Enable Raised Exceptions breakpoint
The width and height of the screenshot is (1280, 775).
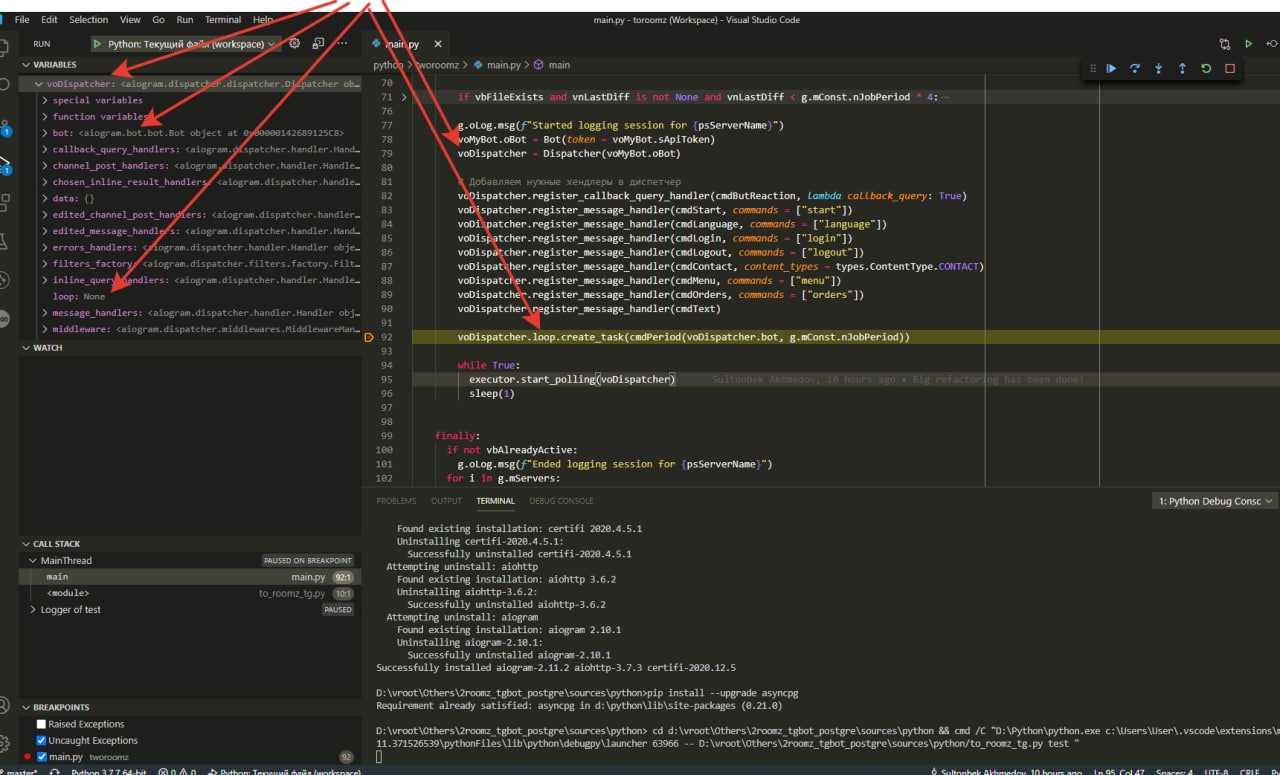point(41,724)
